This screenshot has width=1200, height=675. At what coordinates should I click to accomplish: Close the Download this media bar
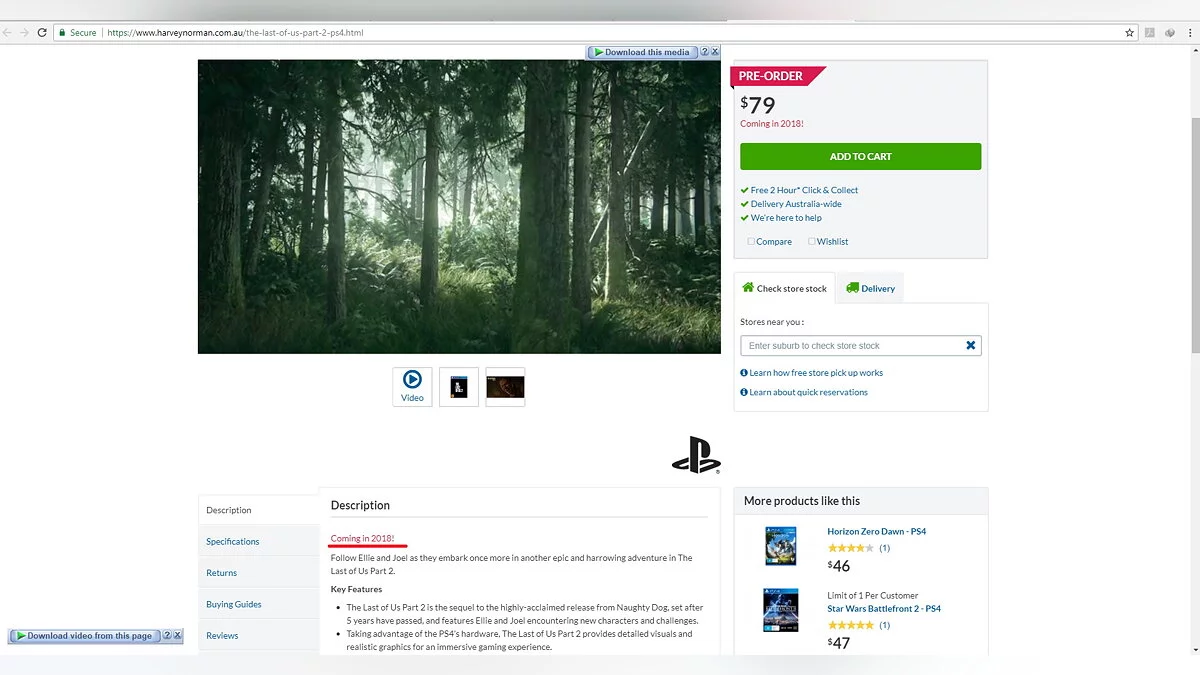[714, 52]
